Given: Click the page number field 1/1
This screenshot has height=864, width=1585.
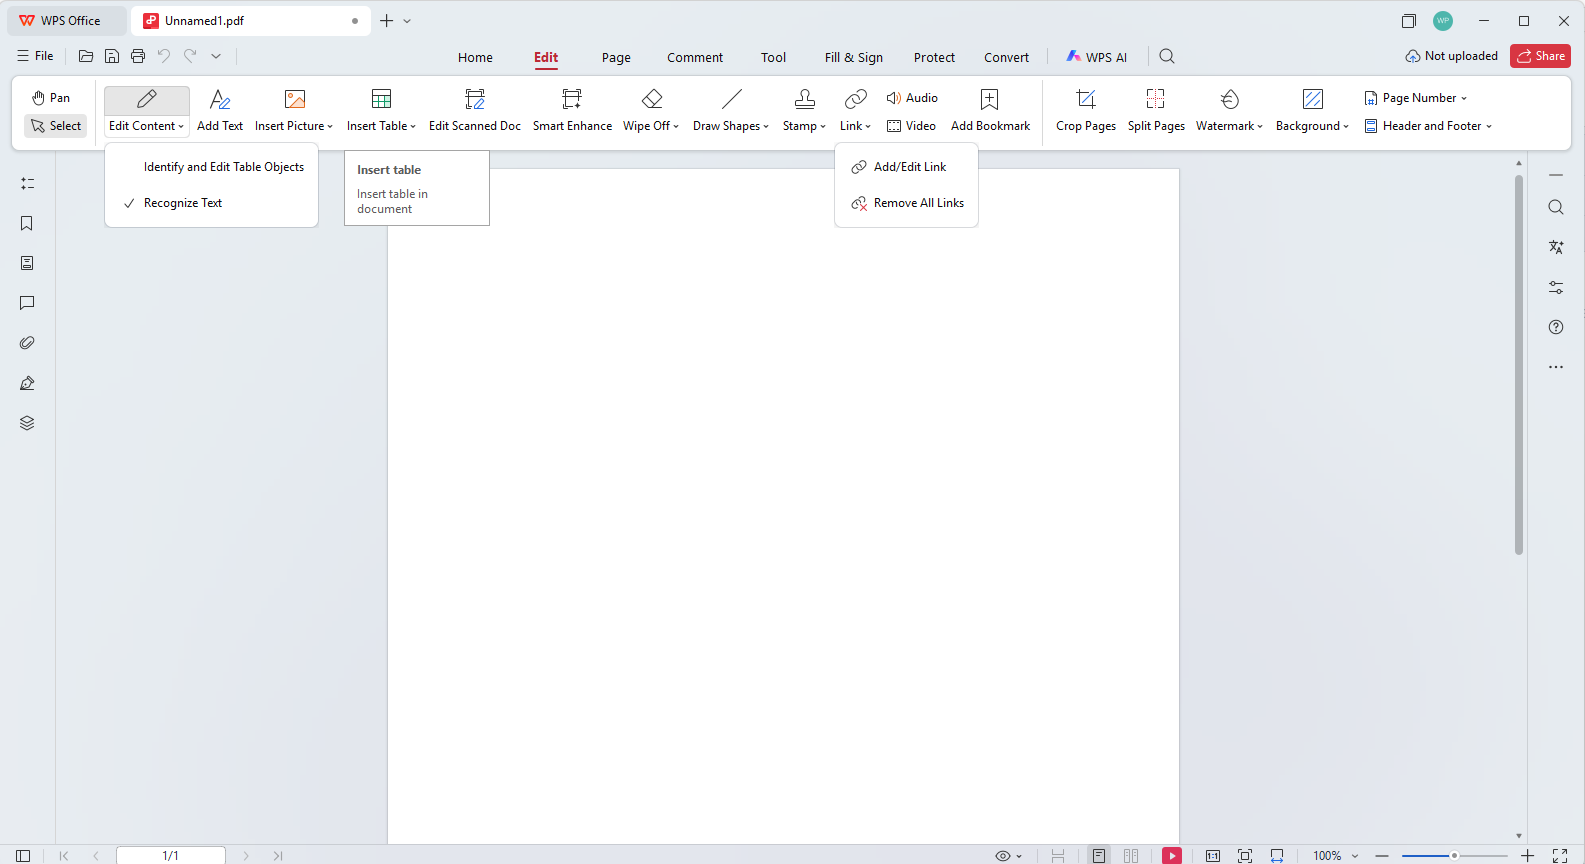Looking at the screenshot, I should (171, 856).
